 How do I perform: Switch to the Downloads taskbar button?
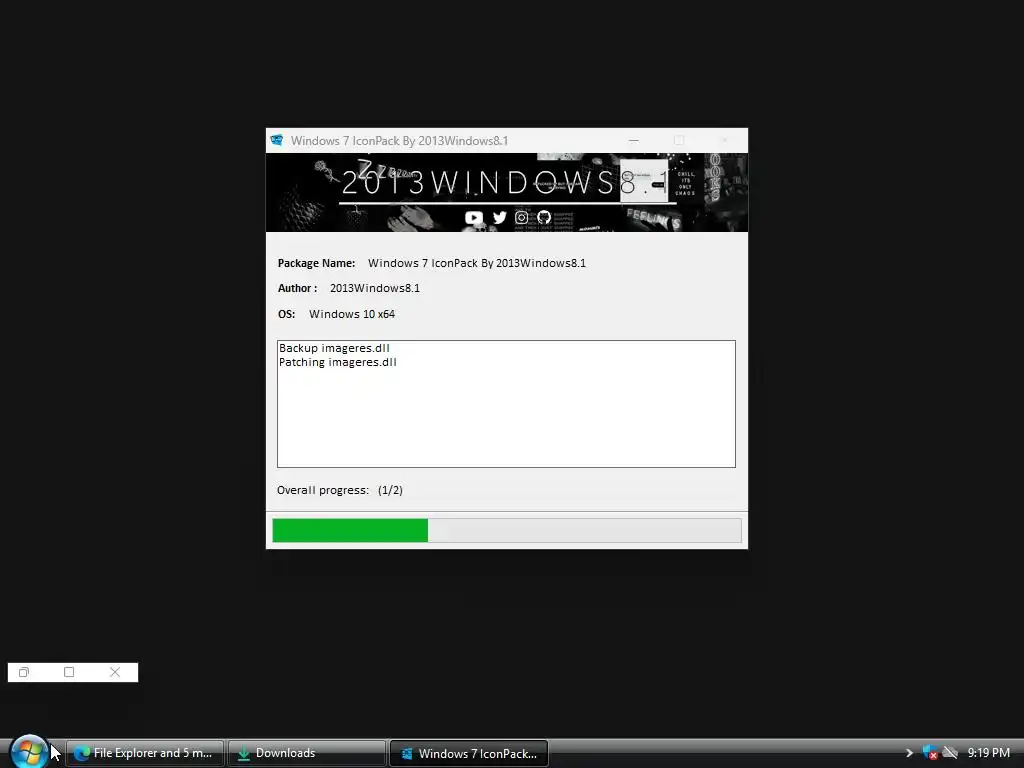(307, 753)
